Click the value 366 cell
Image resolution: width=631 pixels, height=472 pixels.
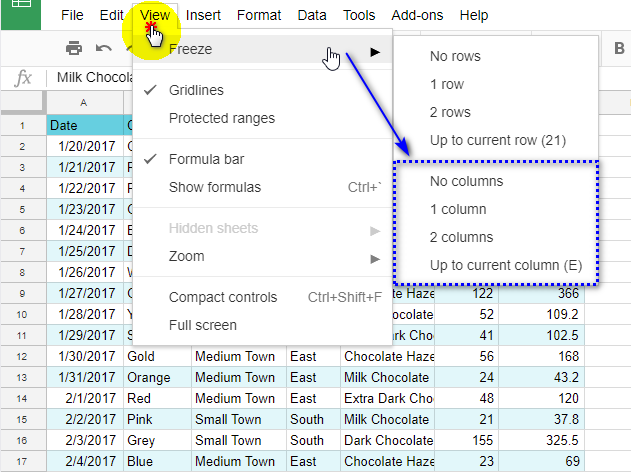tap(541, 293)
